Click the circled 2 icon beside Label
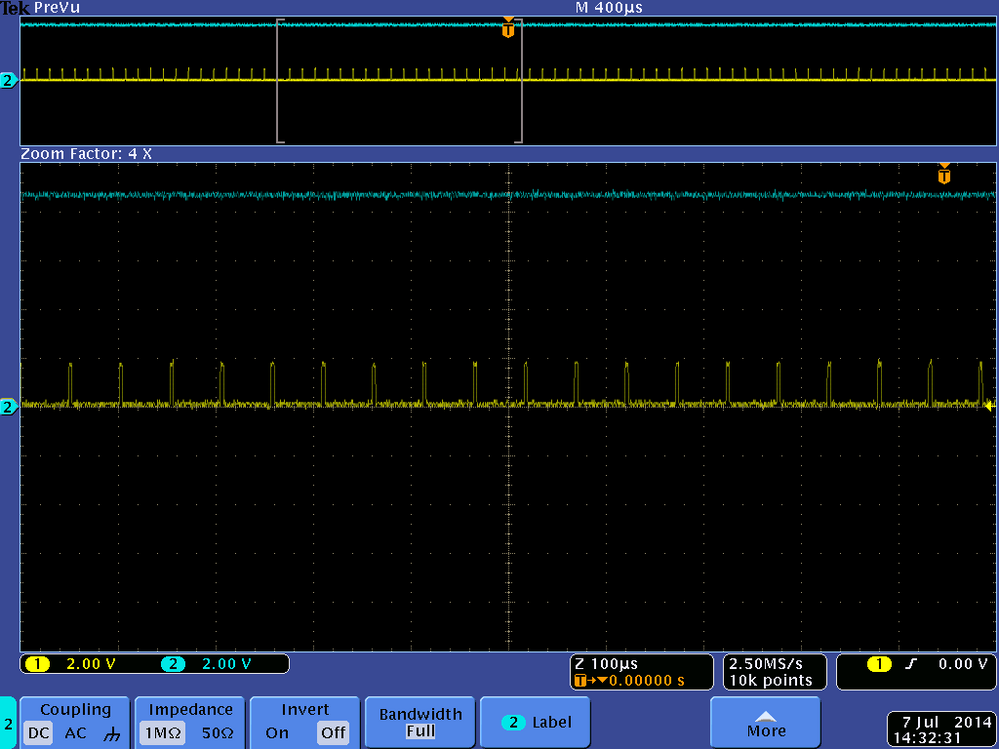Image resolution: width=999 pixels, height=749 pixels. coord(513,722)
